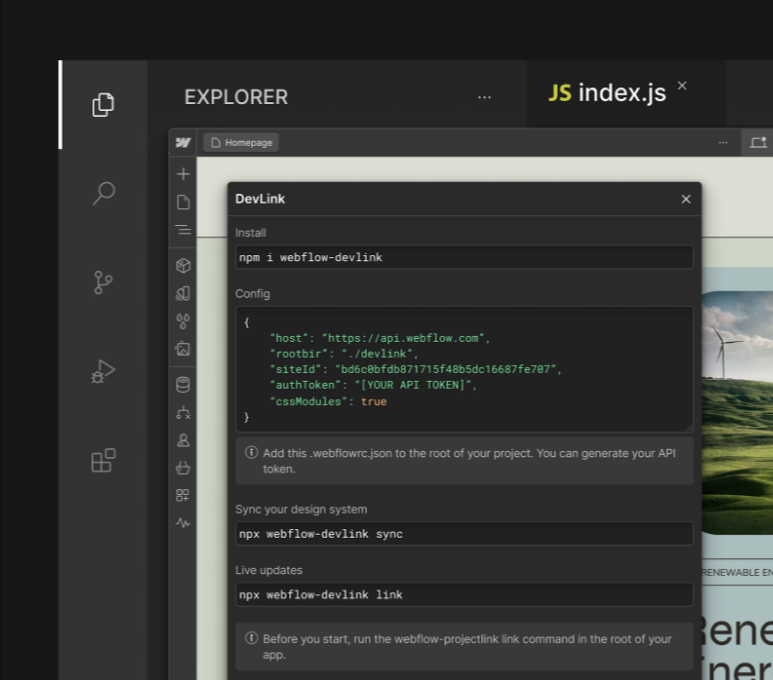The image size is (773, 680).
Task: Open the Audit activity pulse icon
Action: pyautogui.click(x=183, y=523)
